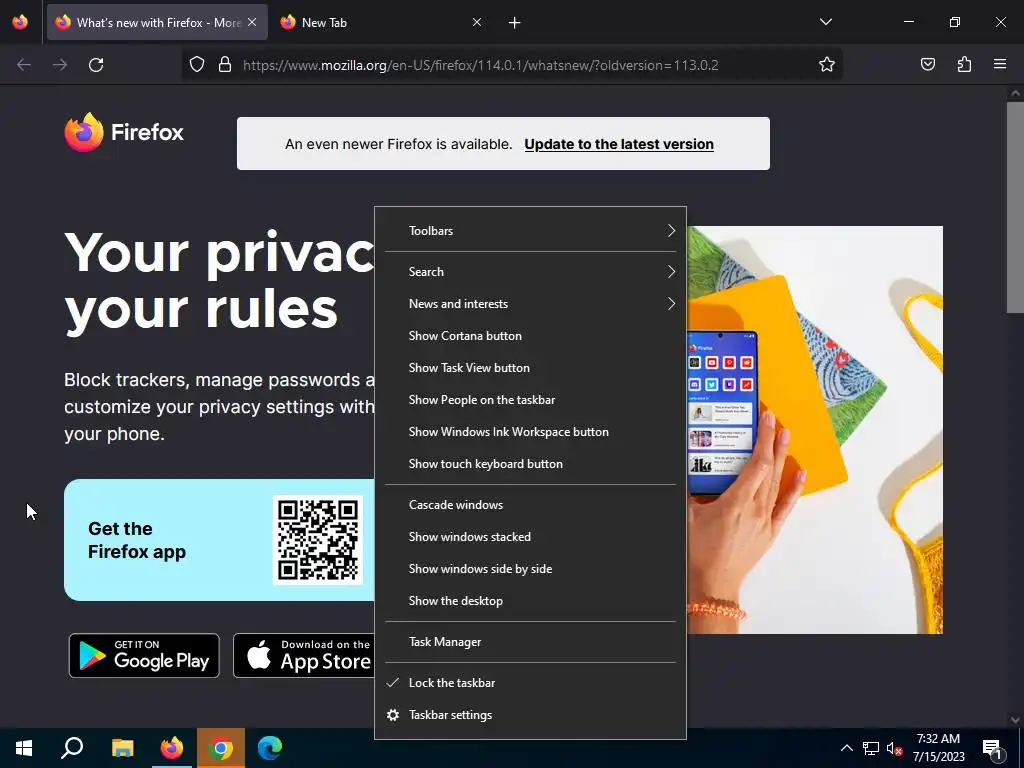Screen dimensions: 1024x768
Task: Click the Firefox taskbar icon
Action: tap(172, 748)
